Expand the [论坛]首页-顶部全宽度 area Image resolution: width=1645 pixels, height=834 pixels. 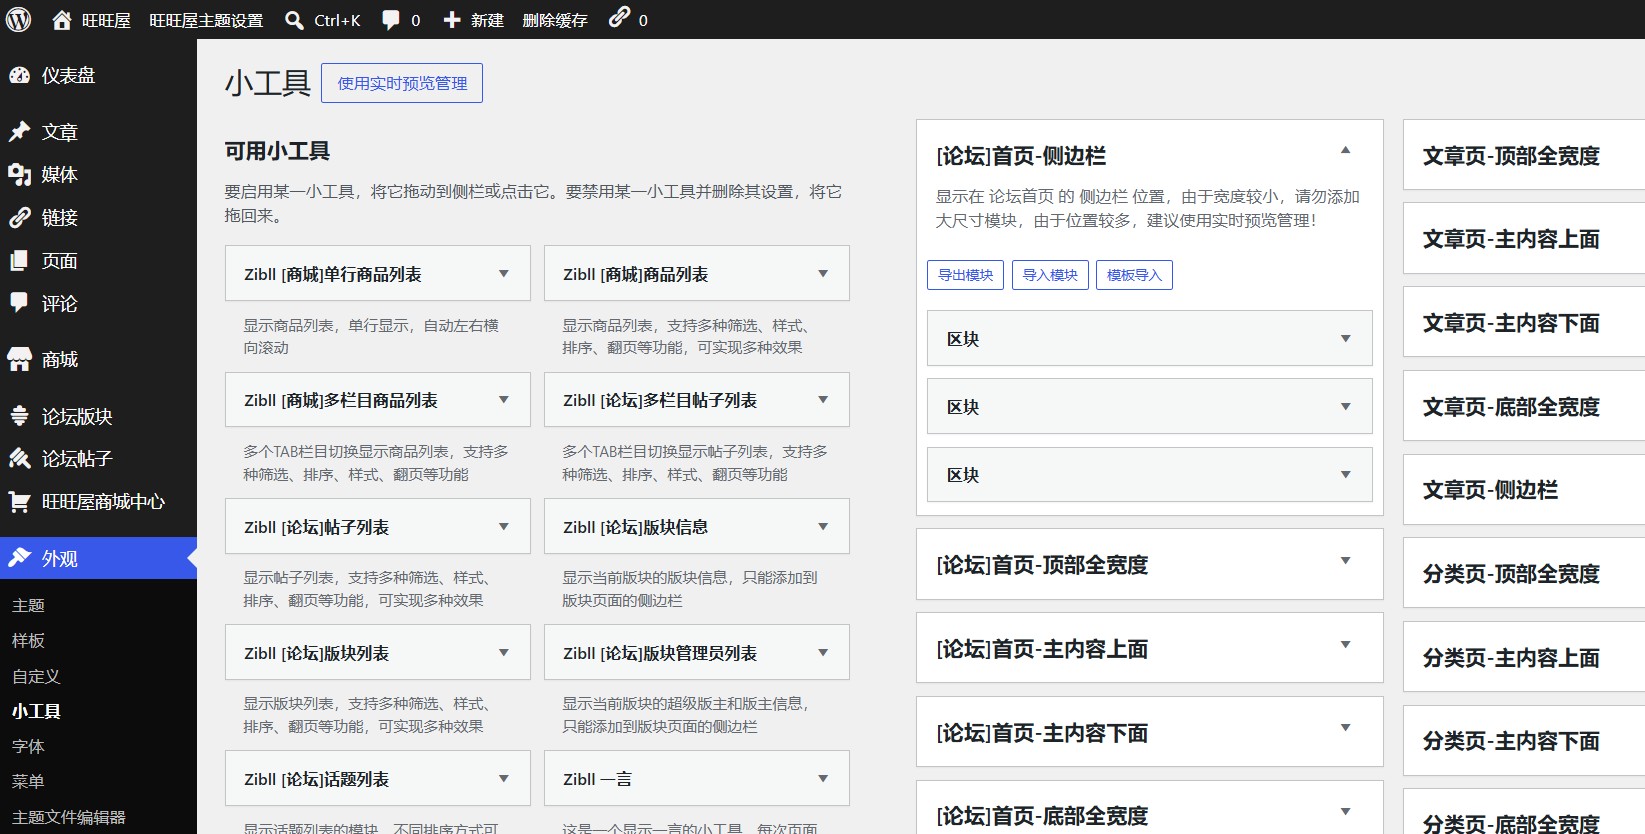pyautogui.click(x=1346, y=561)
